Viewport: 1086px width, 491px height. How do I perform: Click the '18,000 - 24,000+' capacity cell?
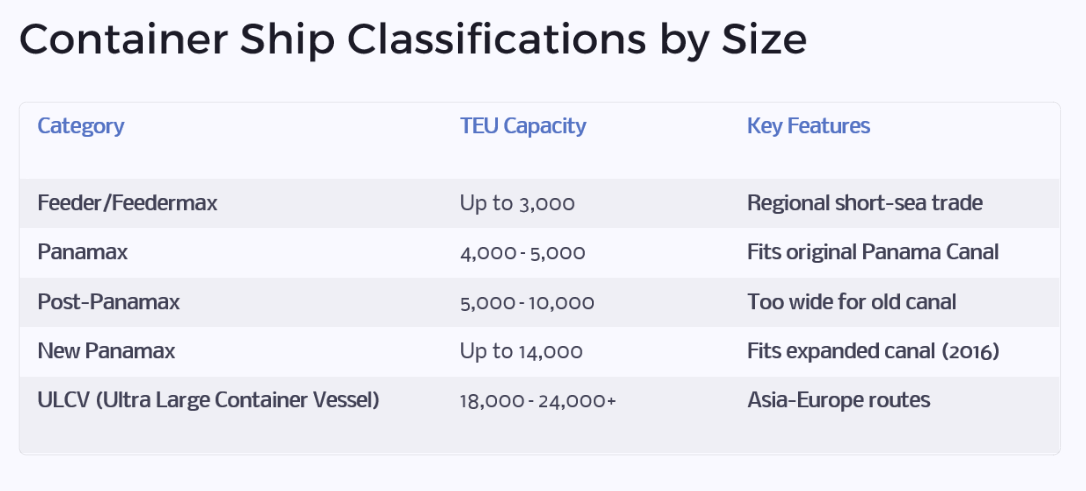point(538,400)
